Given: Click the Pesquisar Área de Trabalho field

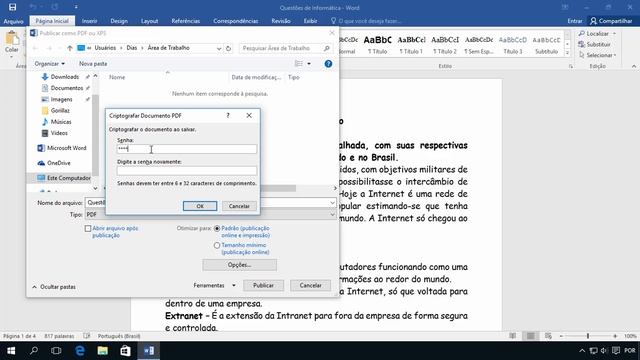Looking at the screenshot, I should [286, 48].
